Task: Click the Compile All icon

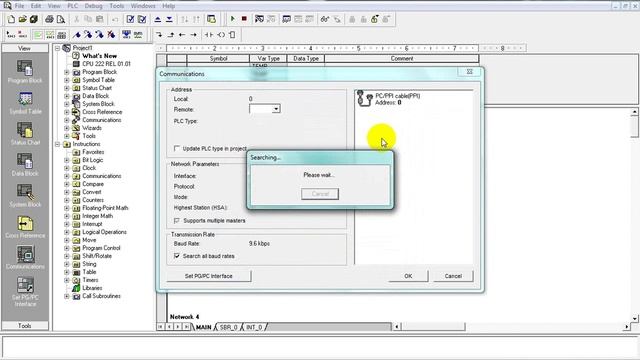Action: 142,19
